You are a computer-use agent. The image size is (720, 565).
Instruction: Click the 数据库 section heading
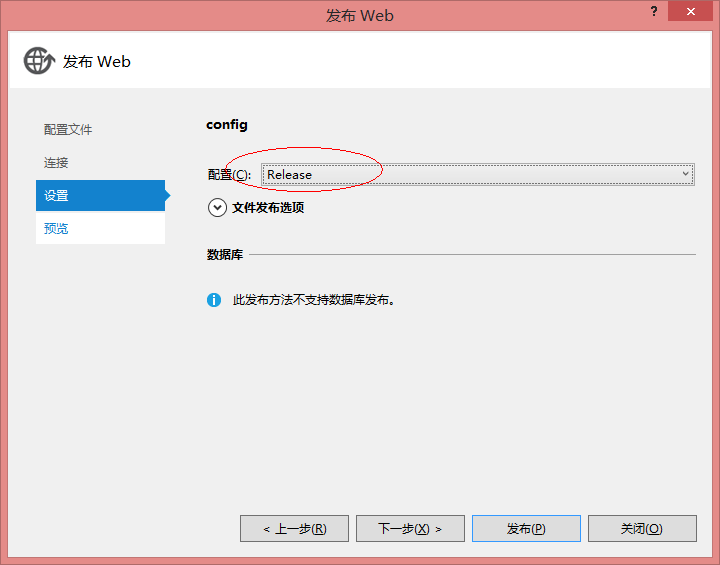225,254
